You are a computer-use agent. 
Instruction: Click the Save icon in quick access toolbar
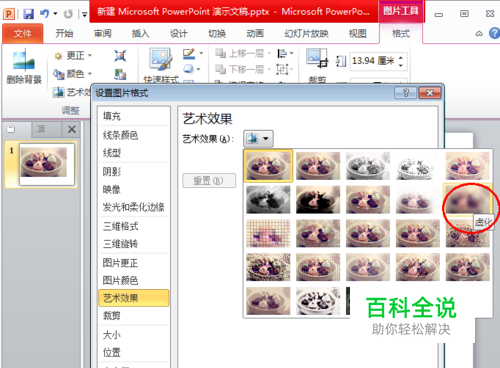tap(29, 14)
